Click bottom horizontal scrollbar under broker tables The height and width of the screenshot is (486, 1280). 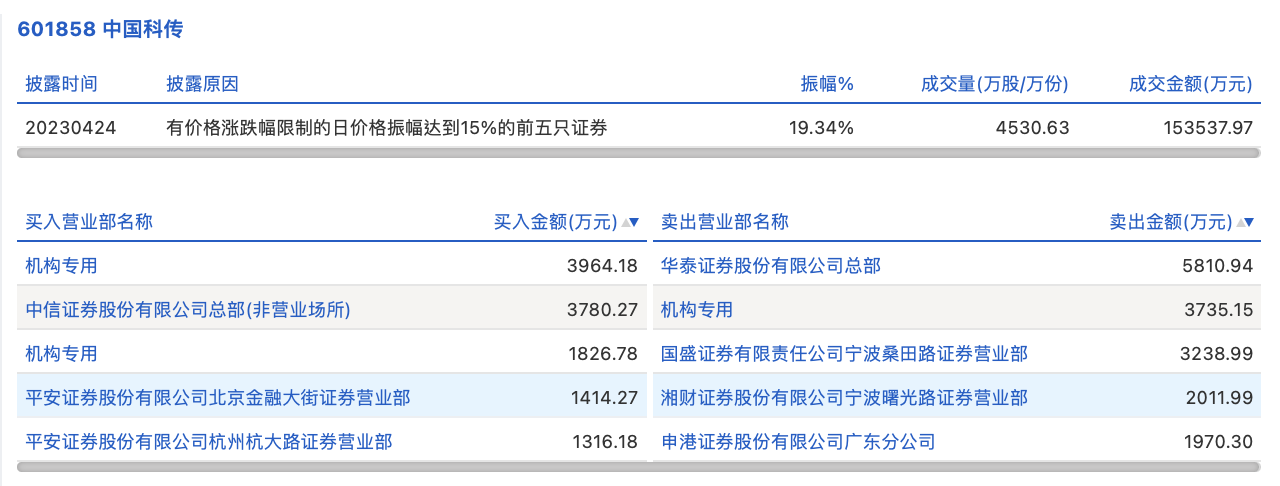pos(640,466)
